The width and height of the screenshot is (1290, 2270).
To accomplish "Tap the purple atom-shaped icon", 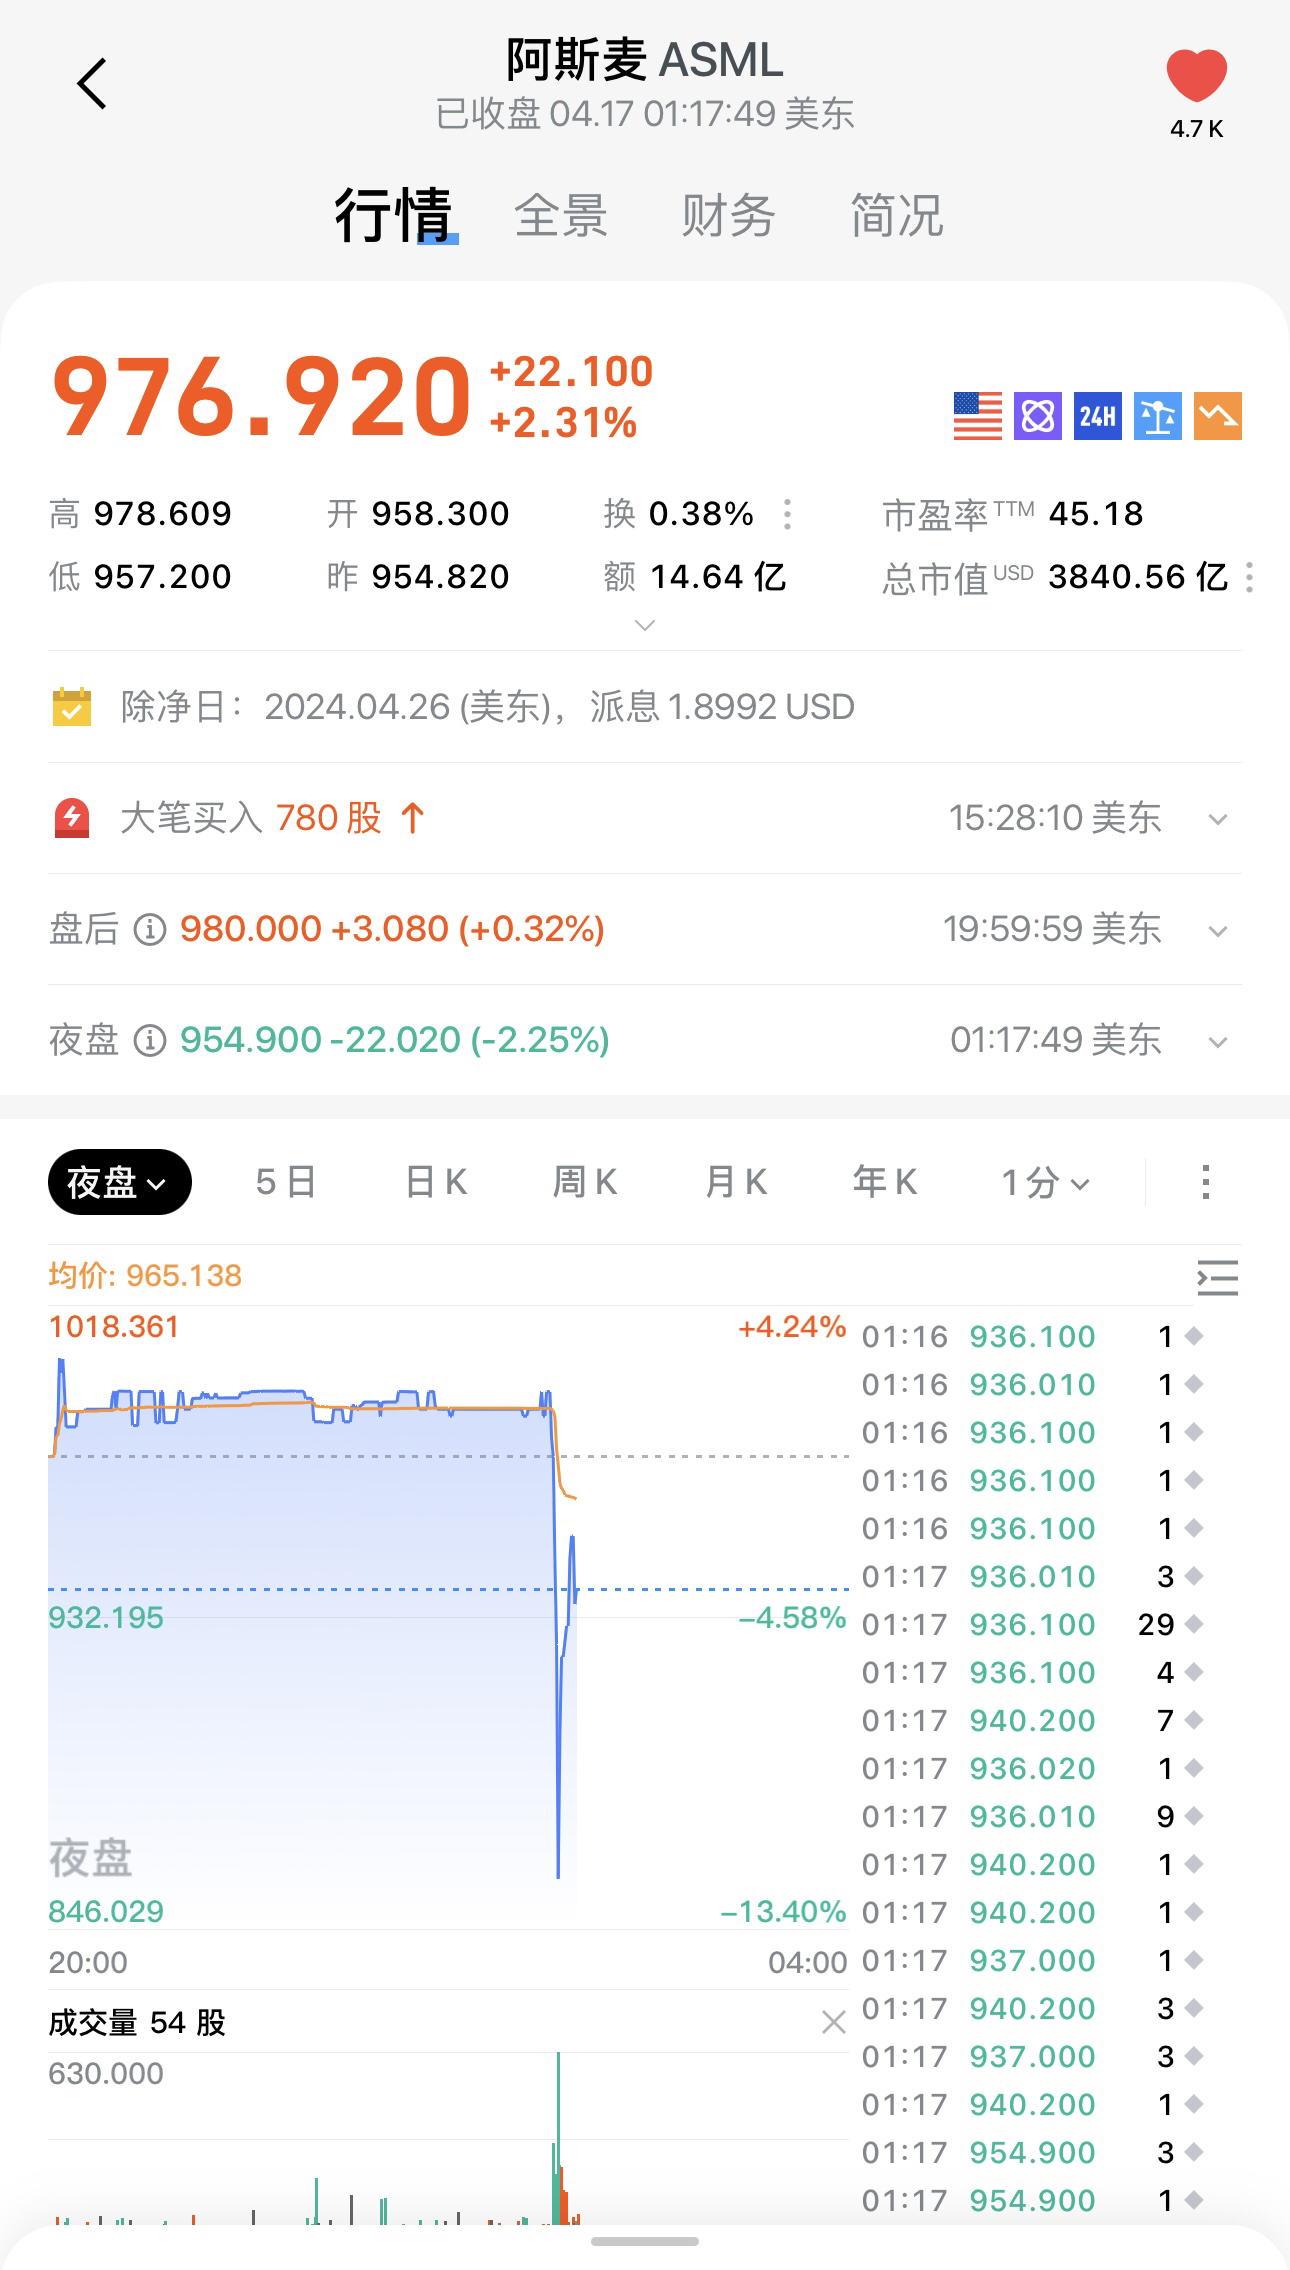I will point(1038,416).
